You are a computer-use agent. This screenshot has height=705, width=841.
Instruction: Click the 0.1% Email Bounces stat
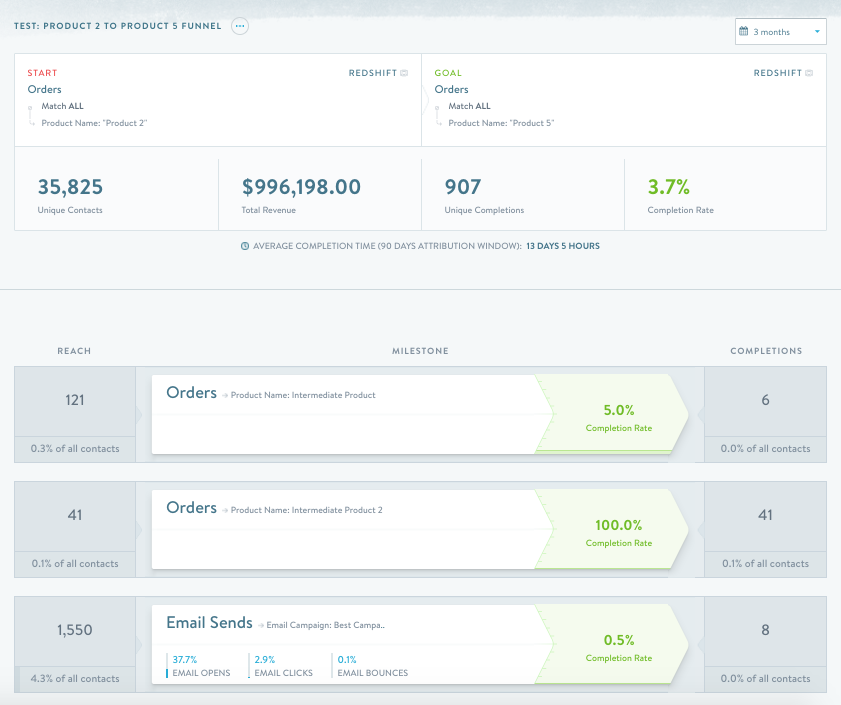[370, 666]
